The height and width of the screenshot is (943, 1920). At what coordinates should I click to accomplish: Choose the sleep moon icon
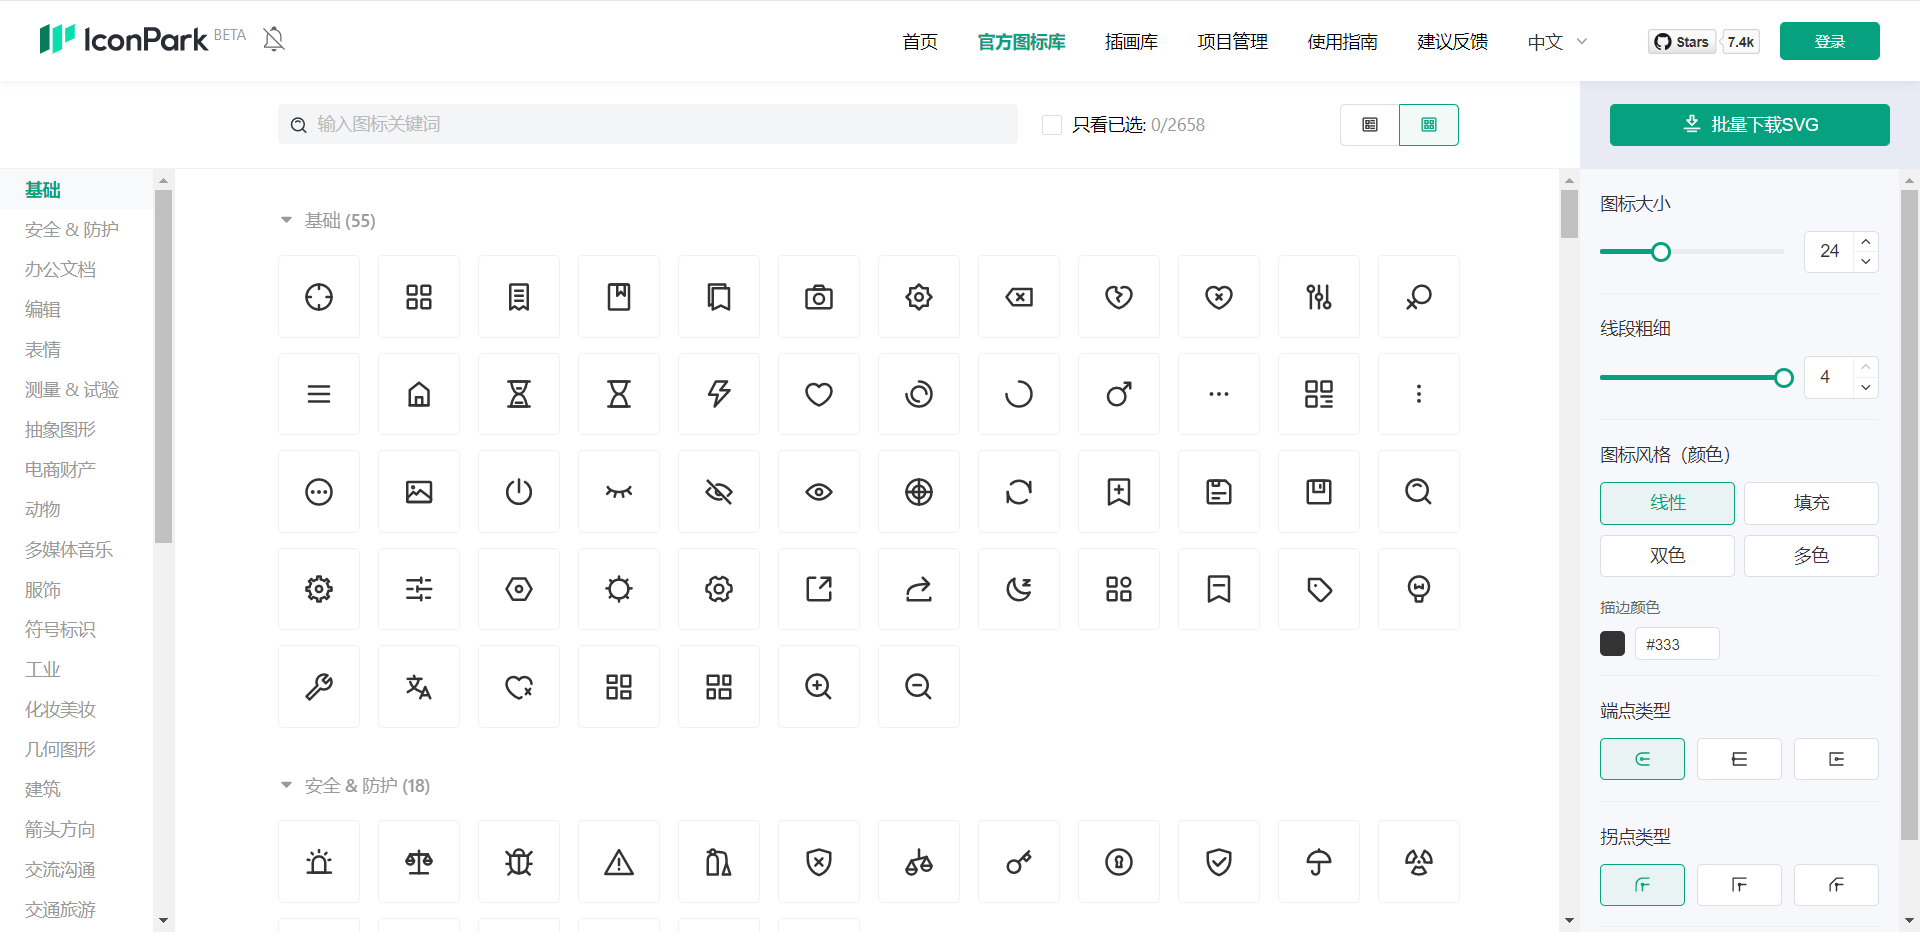click(x=1019, y=589)
